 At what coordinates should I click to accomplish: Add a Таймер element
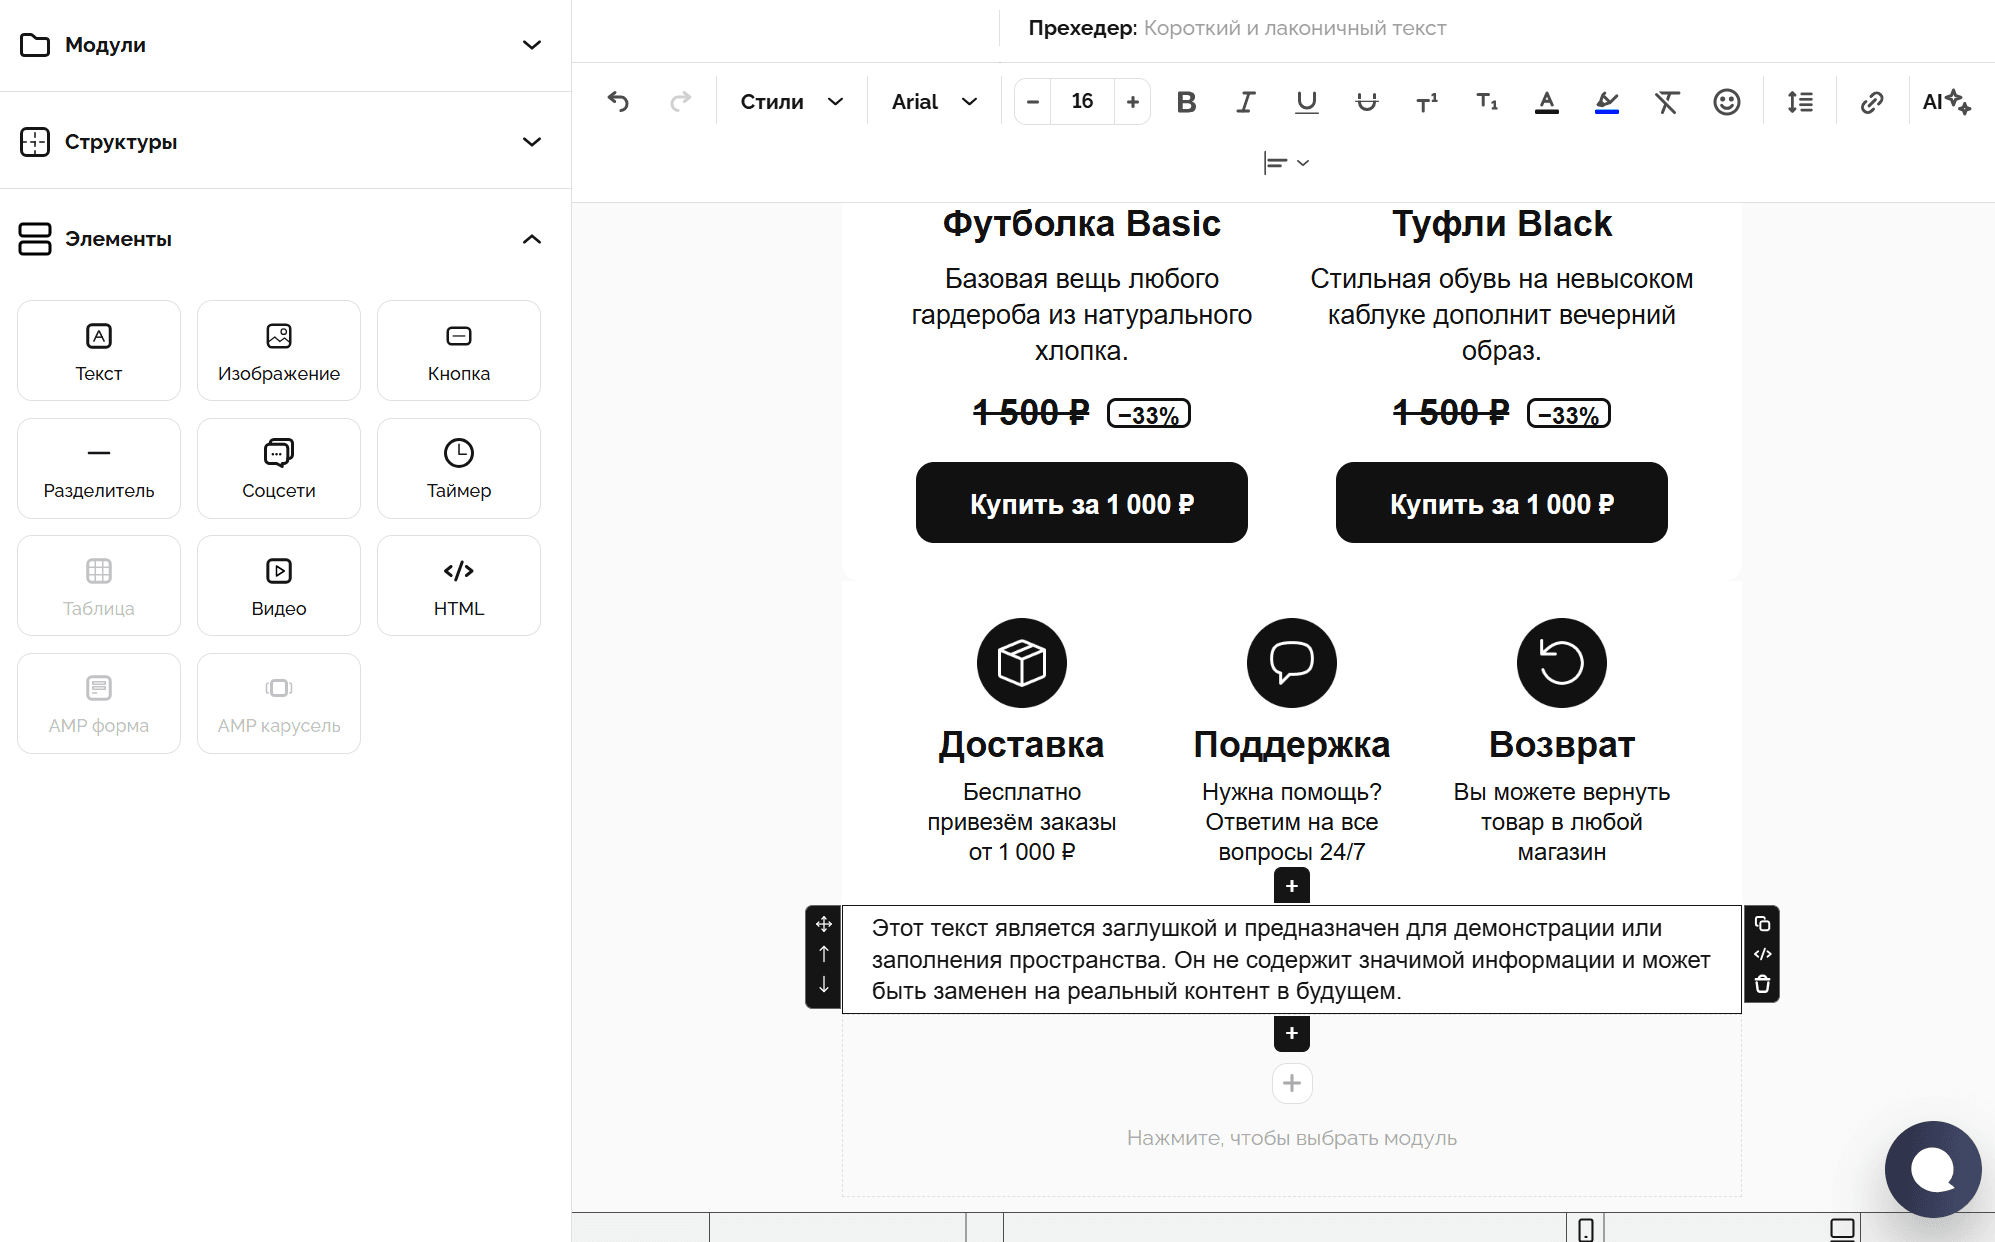(459, 468)
